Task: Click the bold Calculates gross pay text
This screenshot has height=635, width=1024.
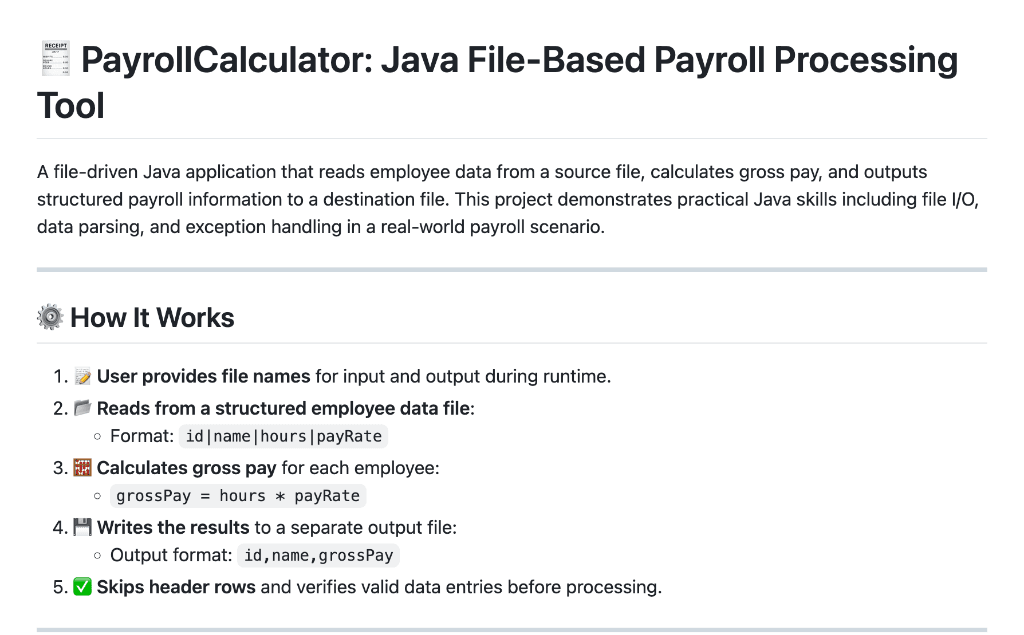Action: (x=186, y=468)
